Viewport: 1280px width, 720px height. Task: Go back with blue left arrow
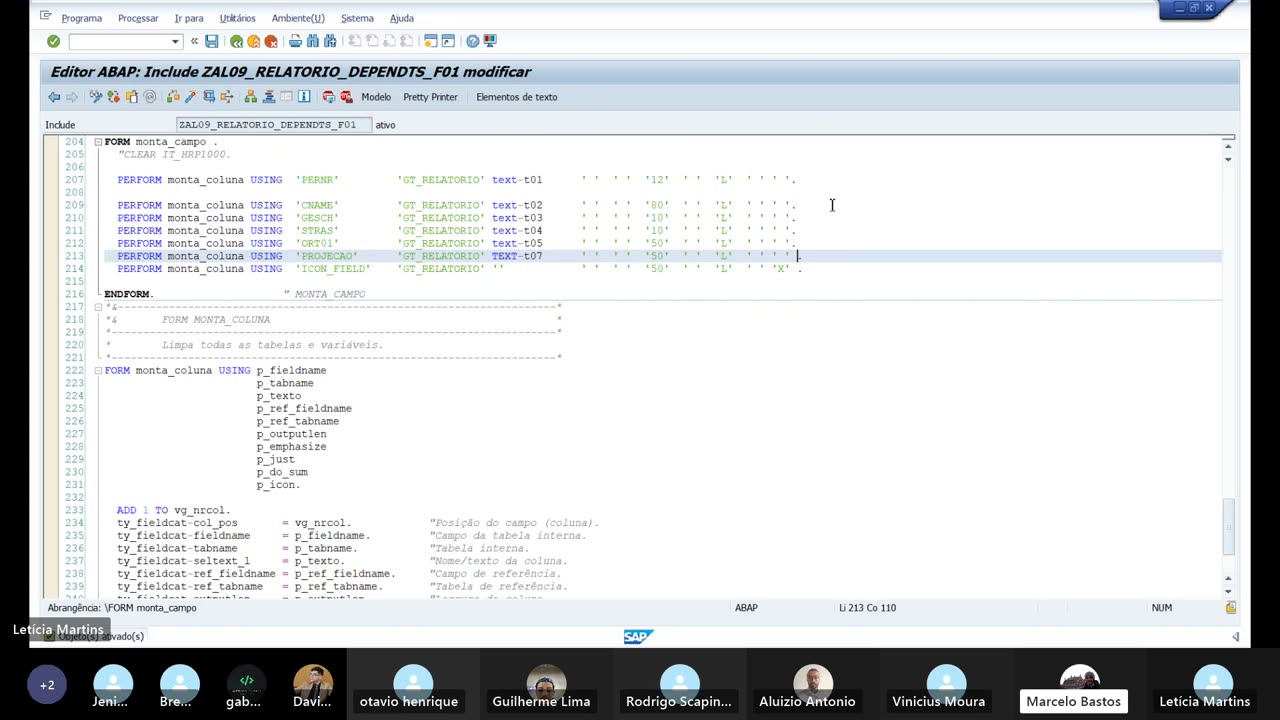54,97
